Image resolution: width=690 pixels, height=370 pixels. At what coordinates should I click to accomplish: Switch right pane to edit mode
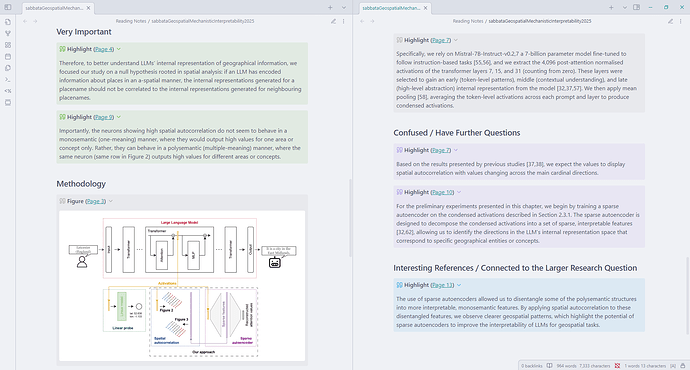click(x=670, y=21)
